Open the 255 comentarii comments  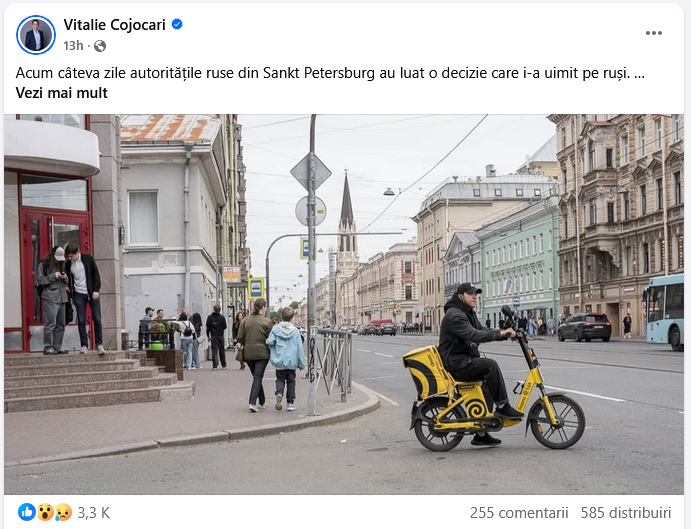click(519, 513)
